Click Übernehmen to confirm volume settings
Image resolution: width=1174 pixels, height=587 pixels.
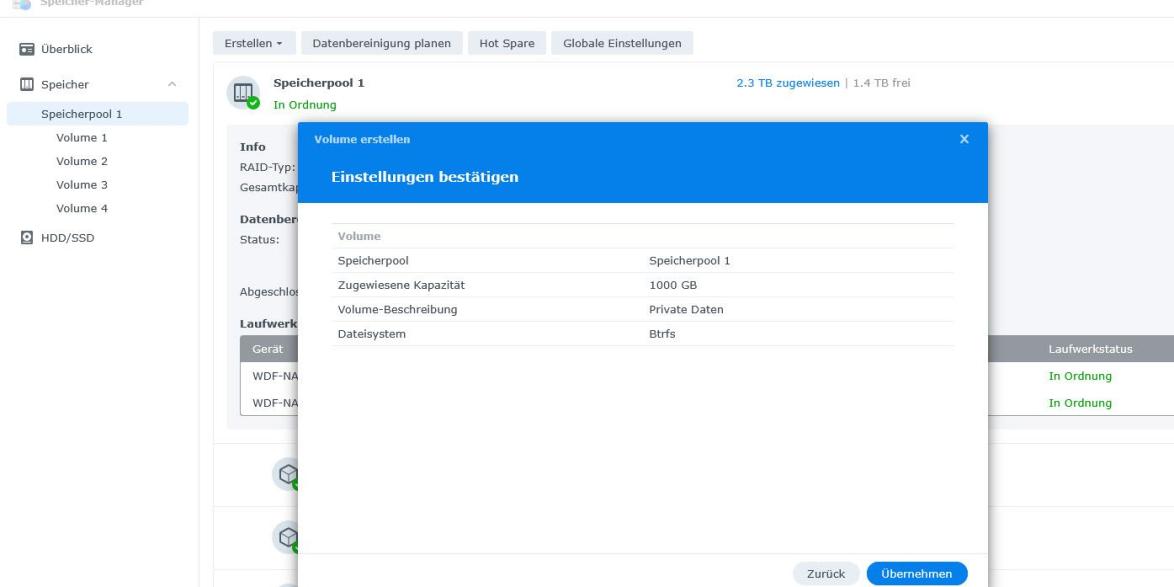[916, 573]
